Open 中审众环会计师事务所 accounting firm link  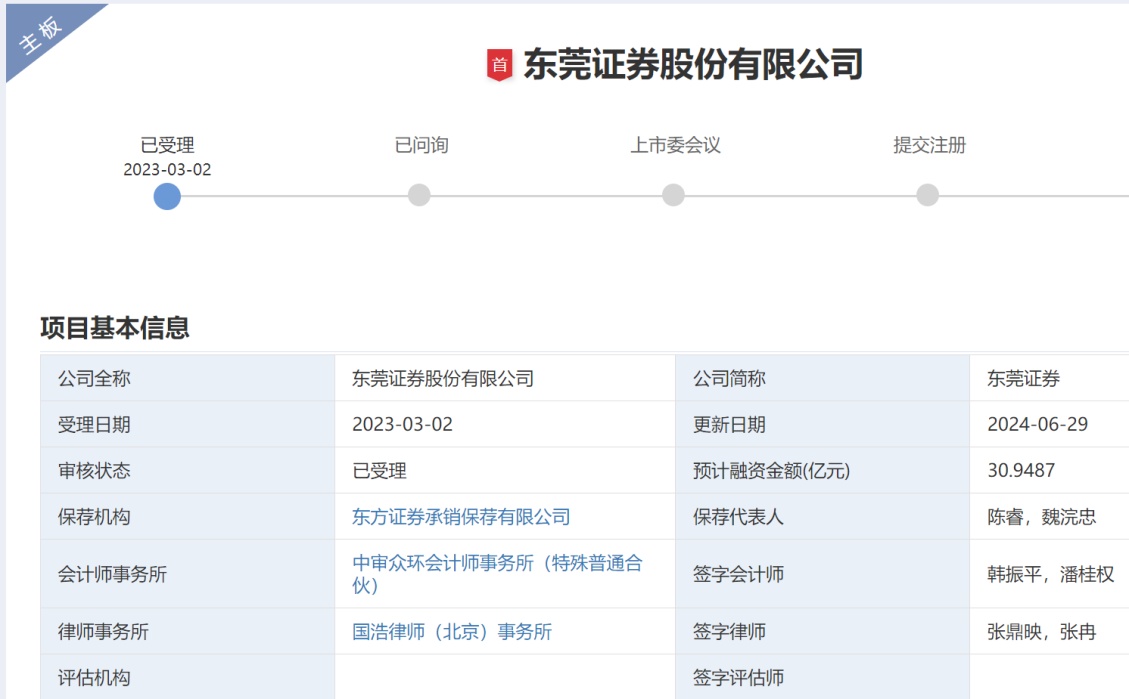pos(497,574)
